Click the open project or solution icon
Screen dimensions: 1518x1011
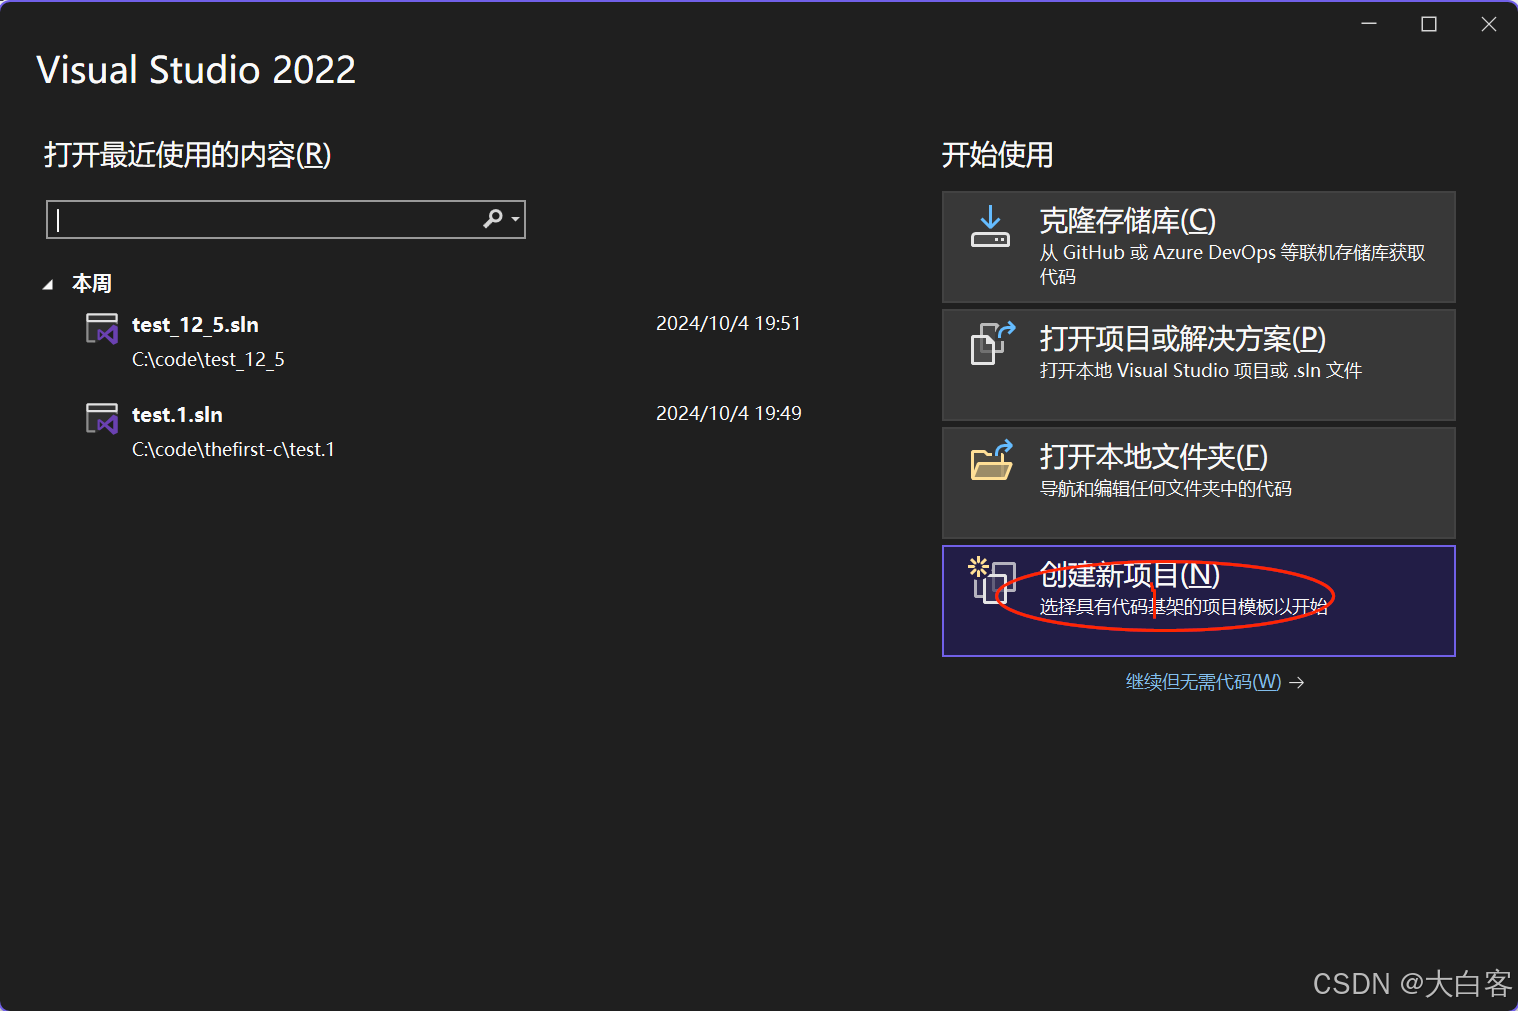click(x=992, y=343)
